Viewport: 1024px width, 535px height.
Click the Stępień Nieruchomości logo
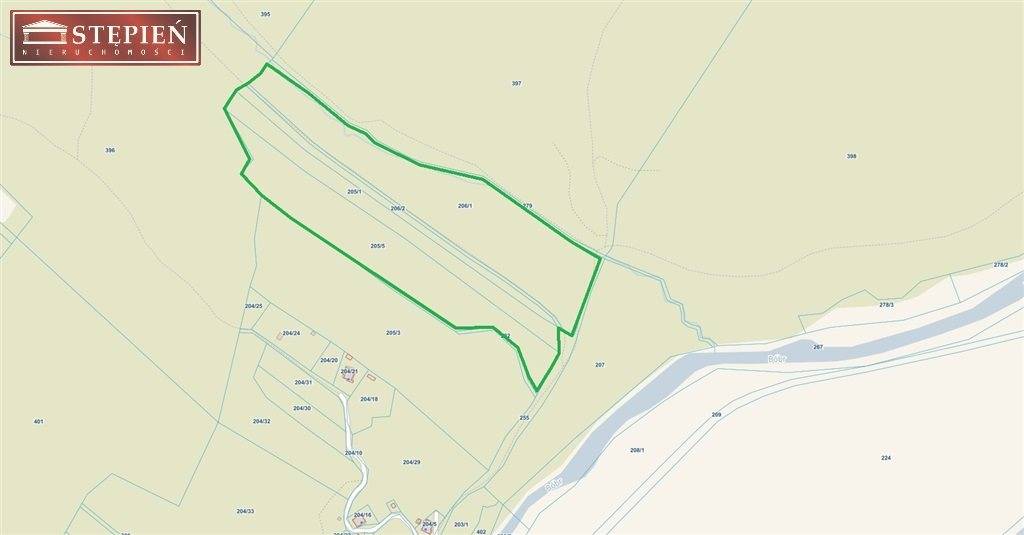tap(106, 38)
